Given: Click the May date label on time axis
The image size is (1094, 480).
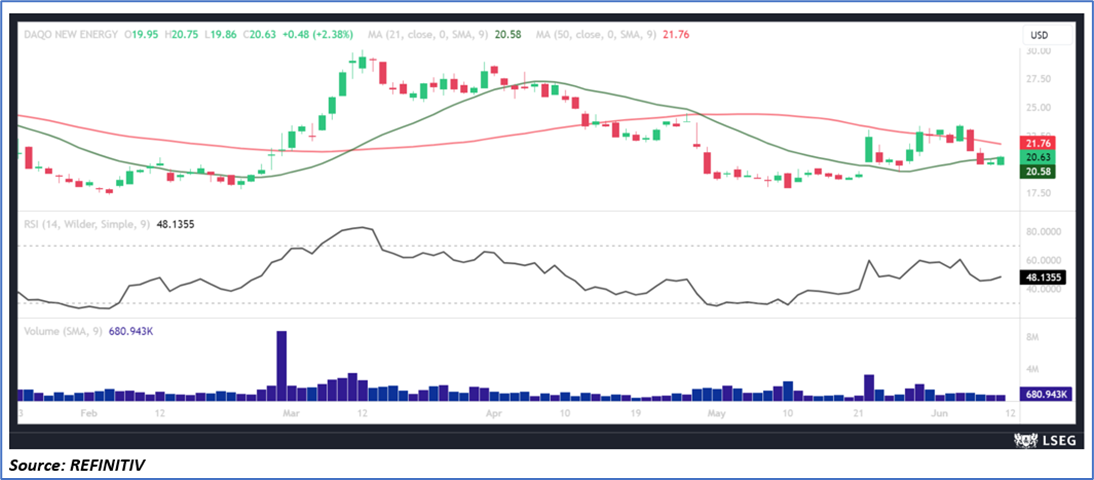Looking at the screenshot, I should coord(719,414).
